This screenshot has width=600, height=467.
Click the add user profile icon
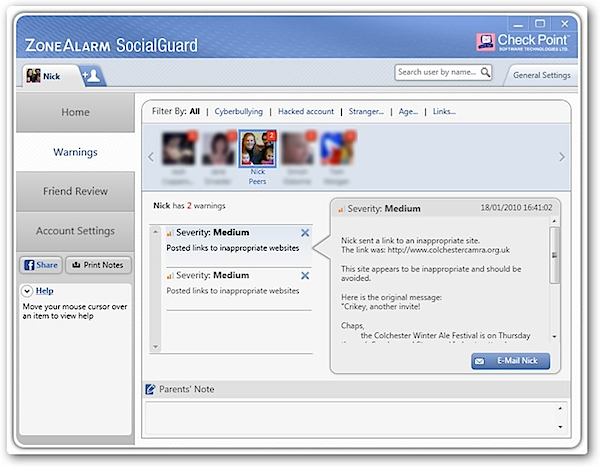click(92, 75)
